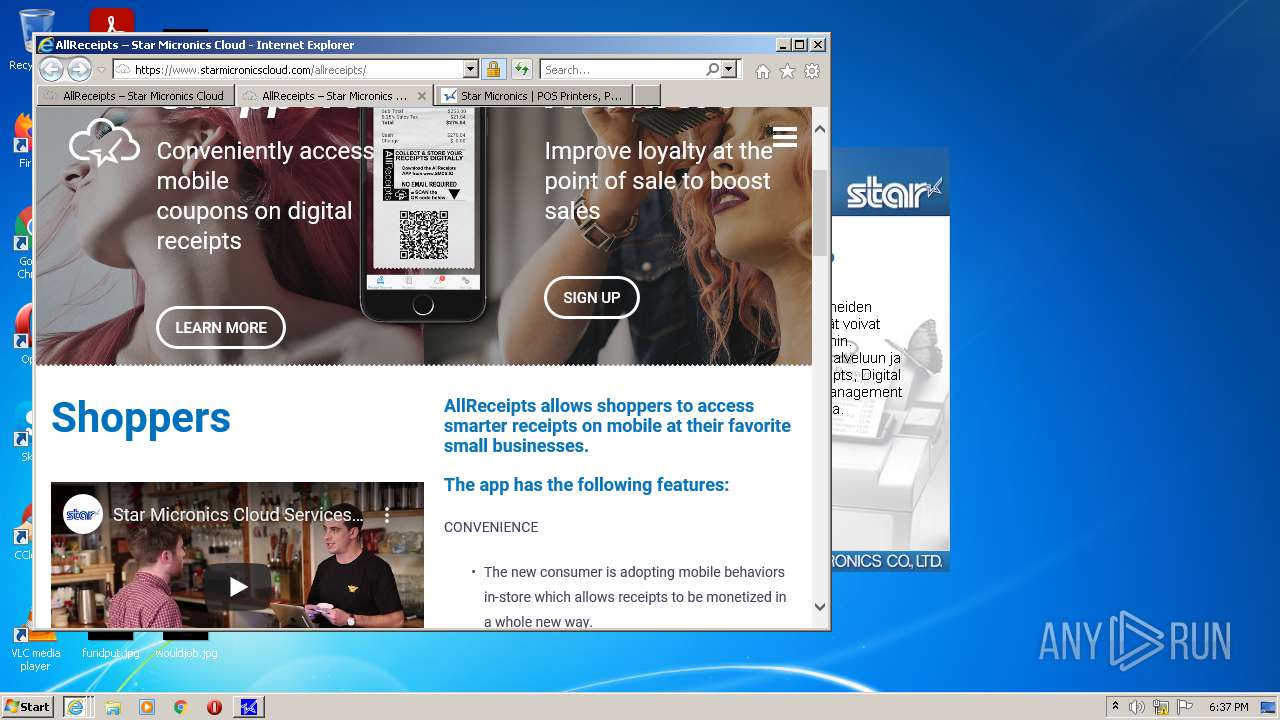1280x720 pixels.
Task: Select the Star application taskbar button
Action: (x=249, y=707)
